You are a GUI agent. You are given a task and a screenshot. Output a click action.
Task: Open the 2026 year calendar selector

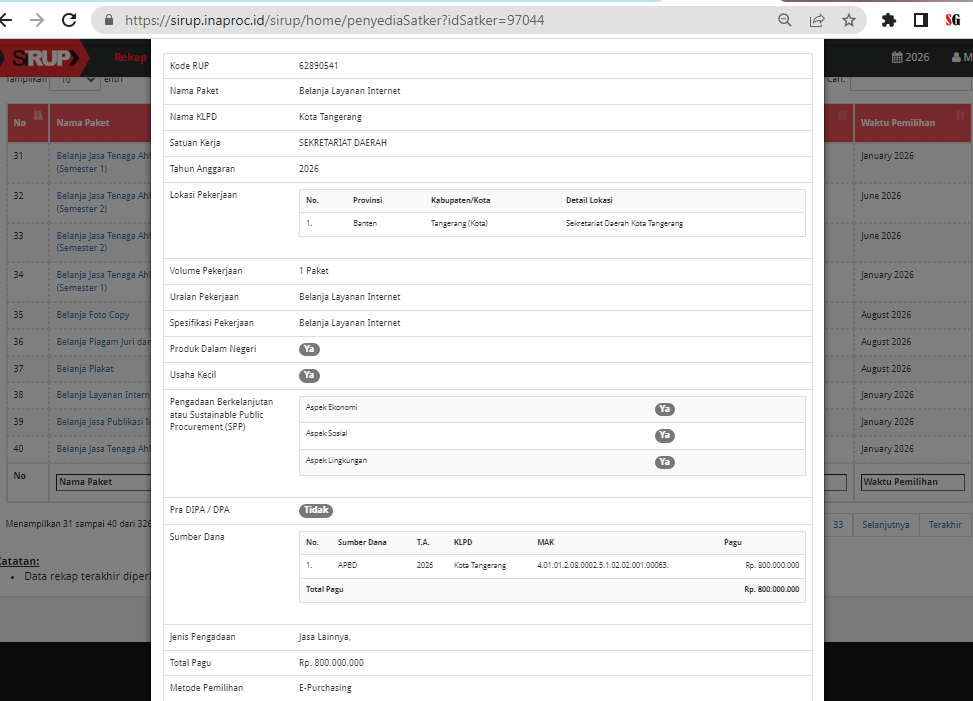910,57
